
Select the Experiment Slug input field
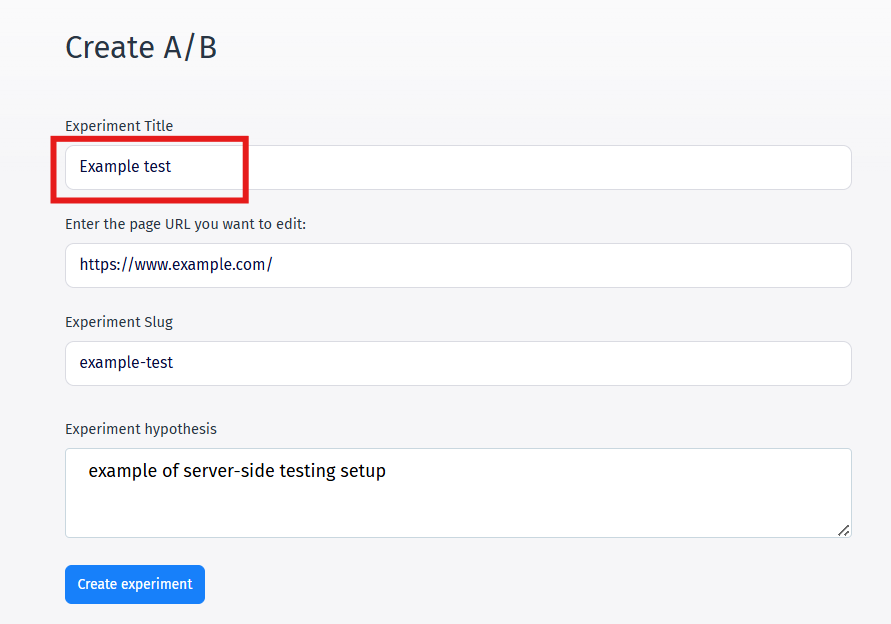tap(458, 363)
